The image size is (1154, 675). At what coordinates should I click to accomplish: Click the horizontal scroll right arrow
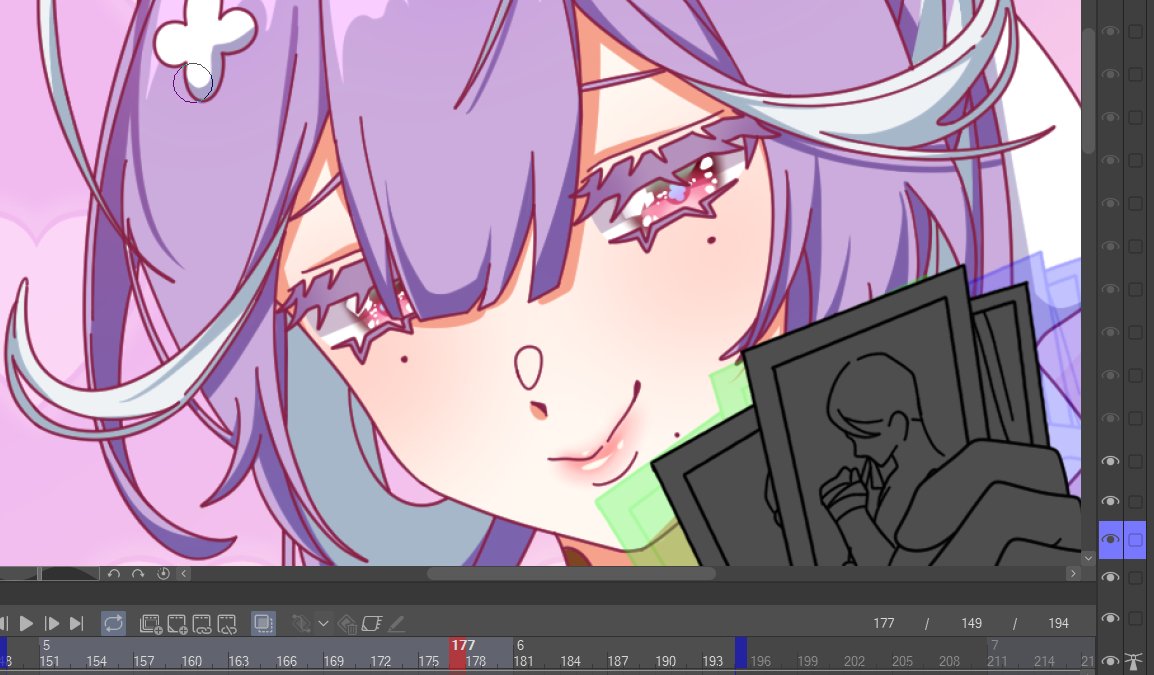click(1072, 573)
